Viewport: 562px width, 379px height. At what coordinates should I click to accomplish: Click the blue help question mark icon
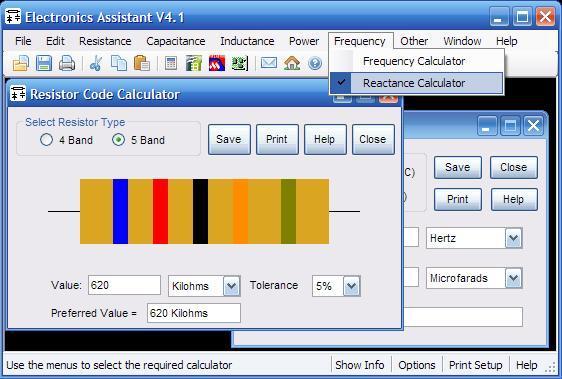pyautogui.click(x=315, y=63)
